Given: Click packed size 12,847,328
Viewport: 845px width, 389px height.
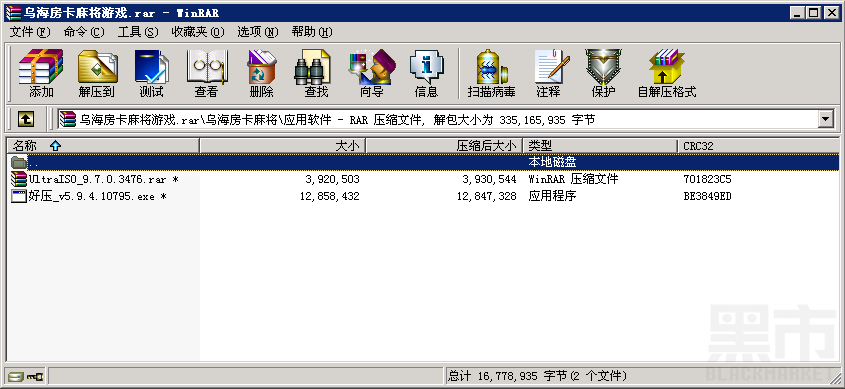Looking at the screenshot, I should 486,197.
